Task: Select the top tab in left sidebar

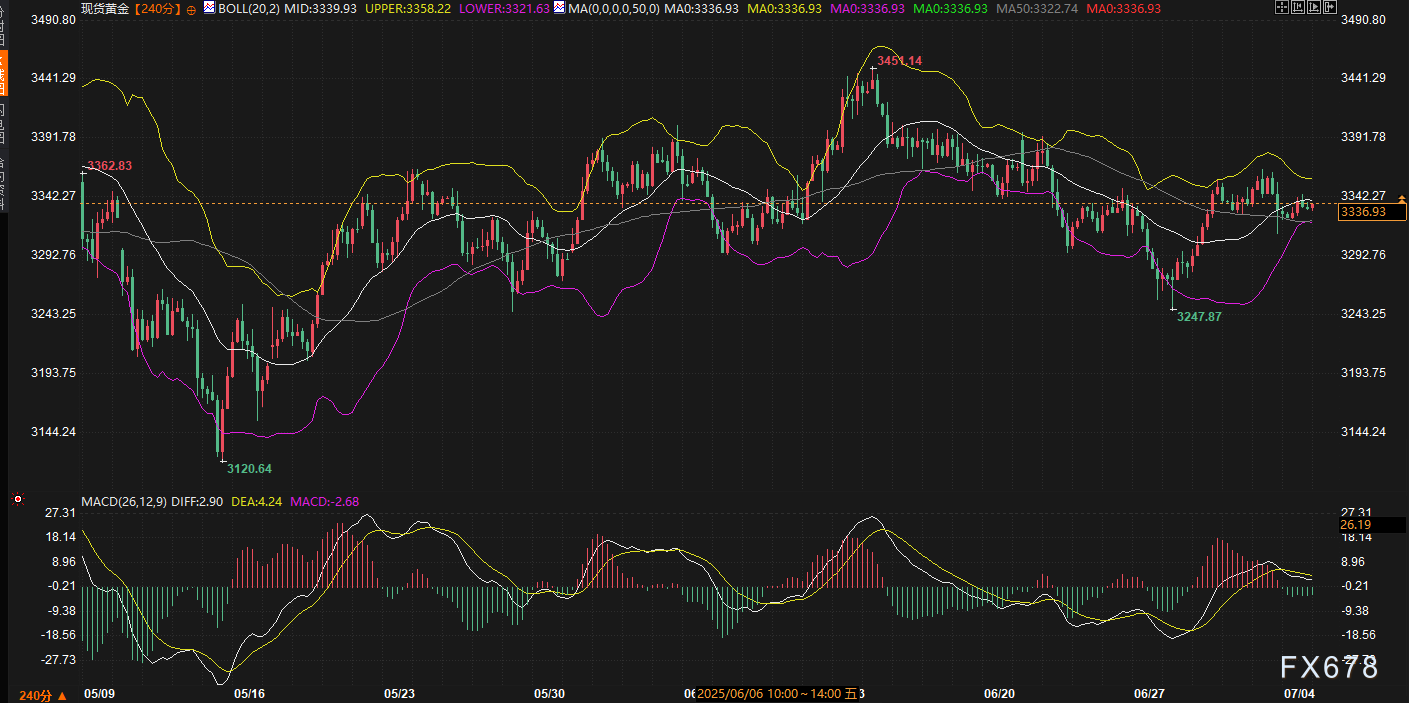Action: coord(3,27)
